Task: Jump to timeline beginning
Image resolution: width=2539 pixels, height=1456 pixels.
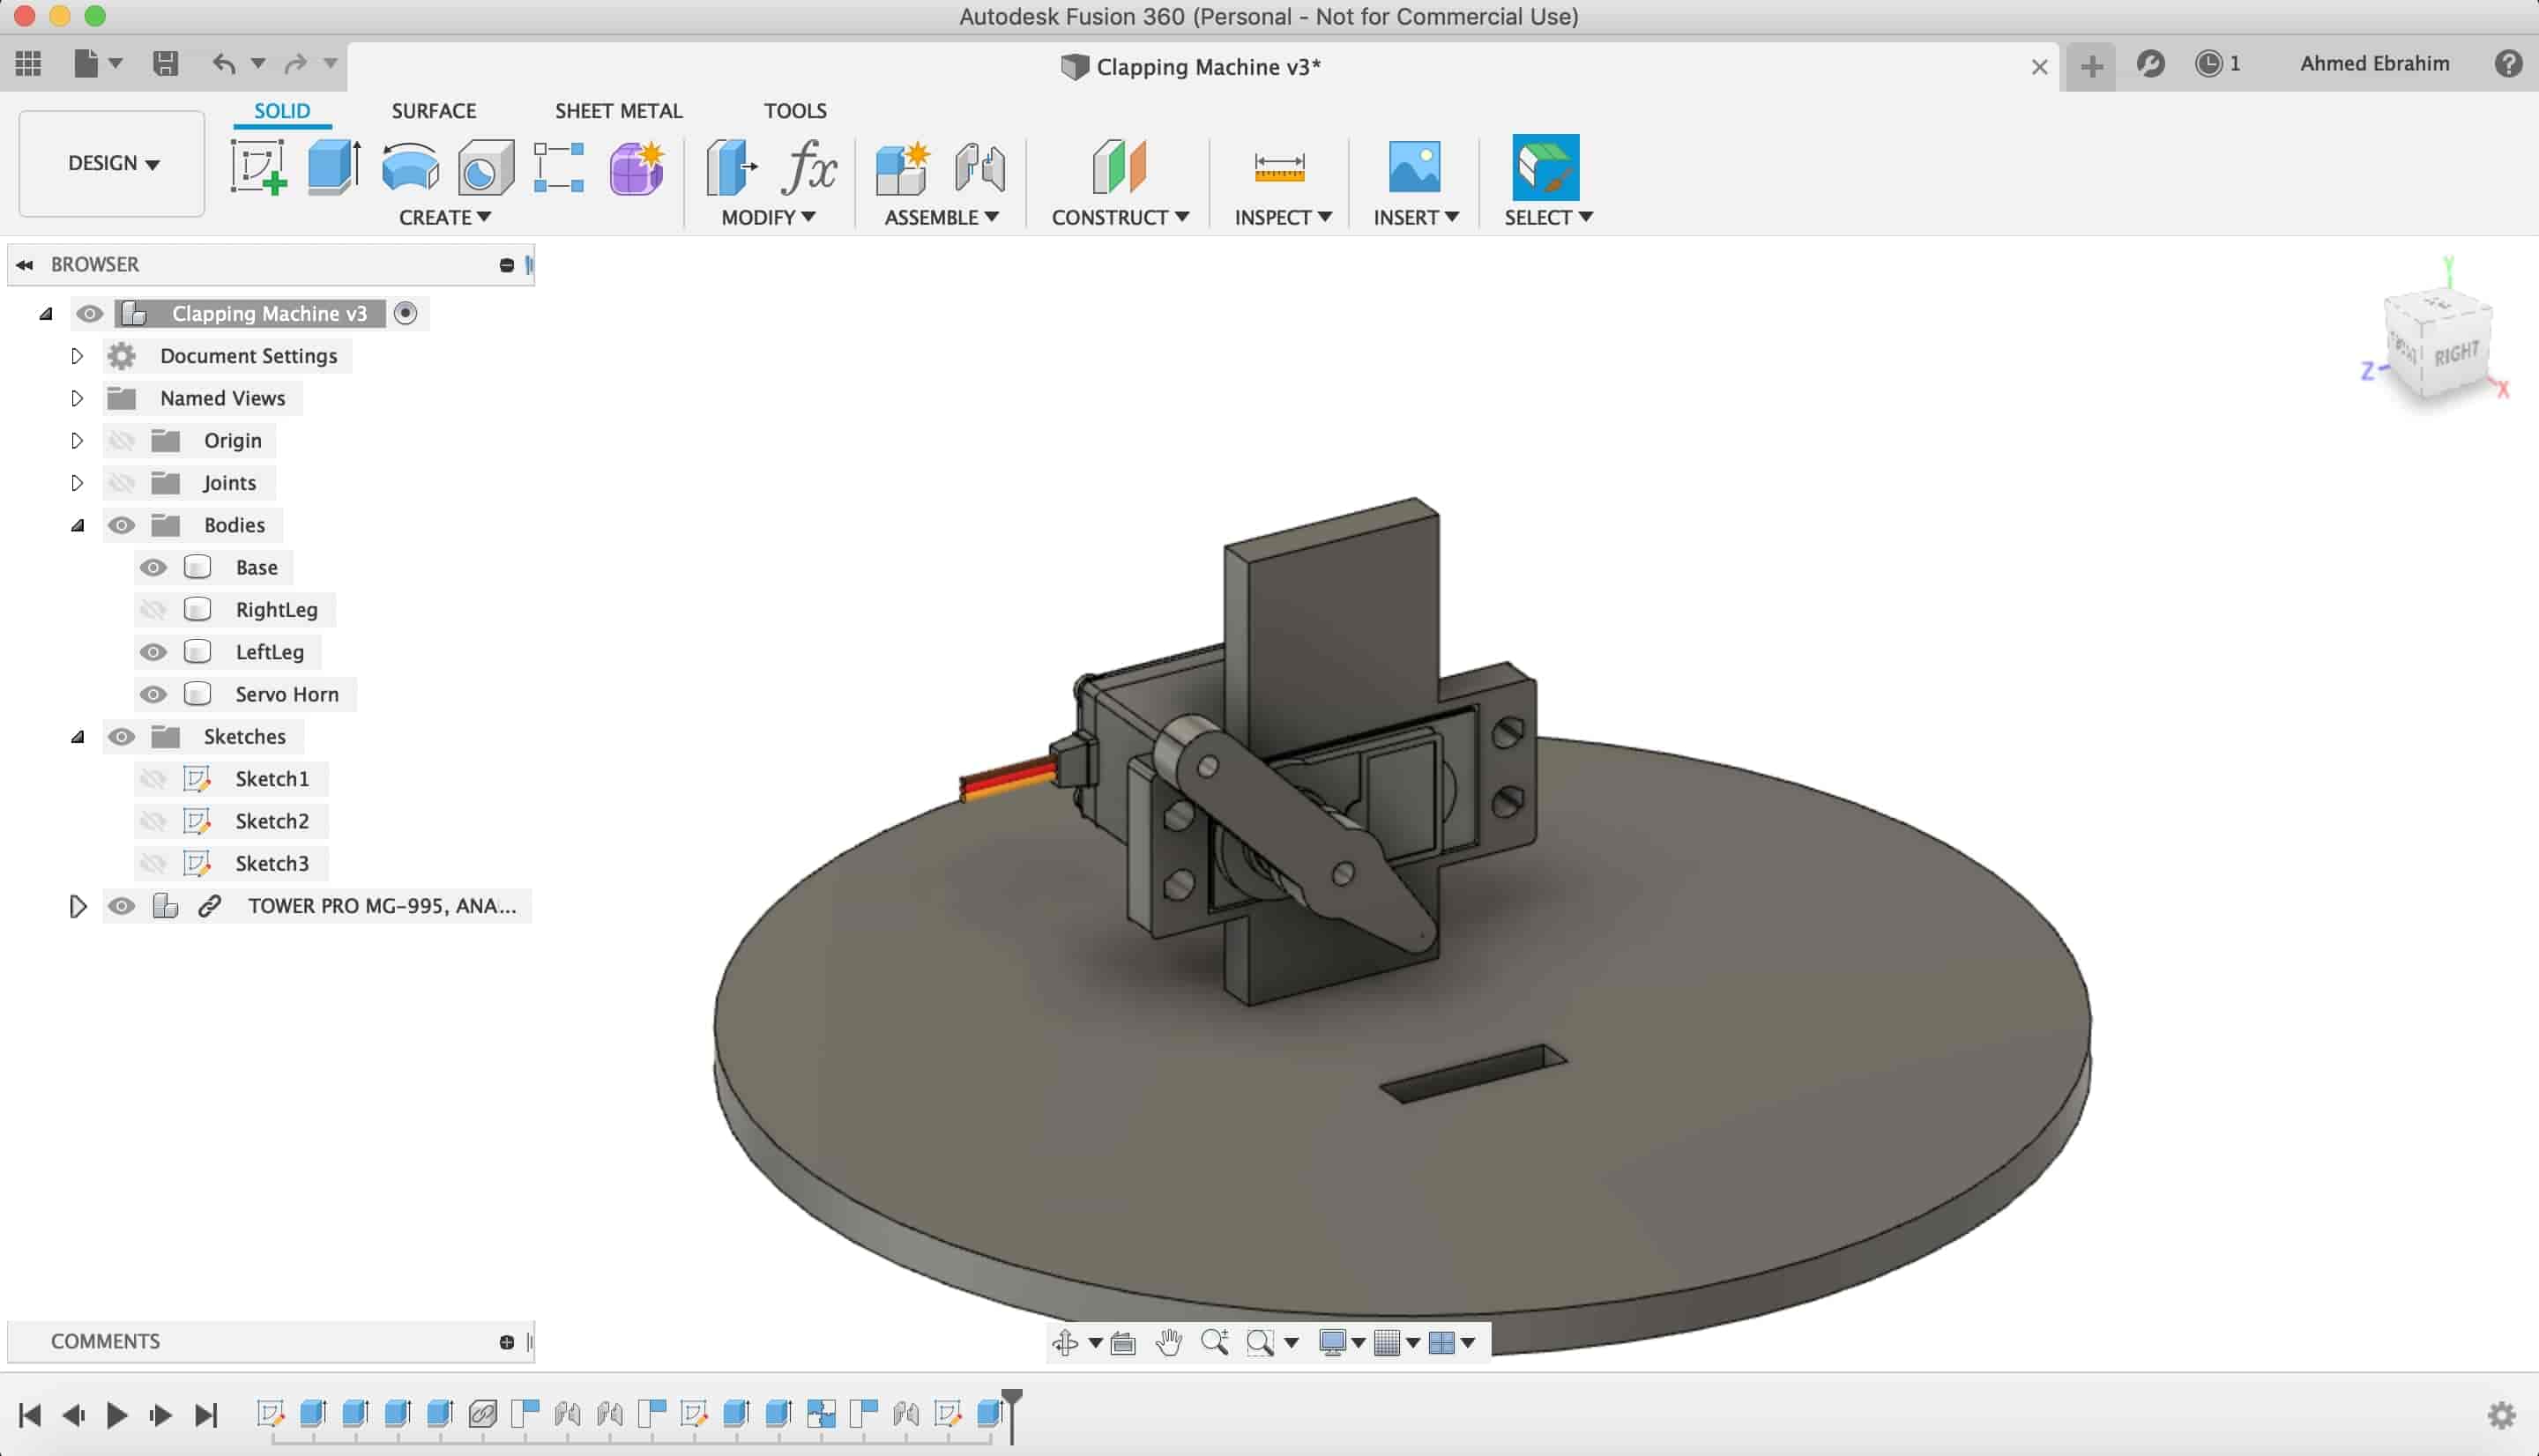Action: [29, 1415]
